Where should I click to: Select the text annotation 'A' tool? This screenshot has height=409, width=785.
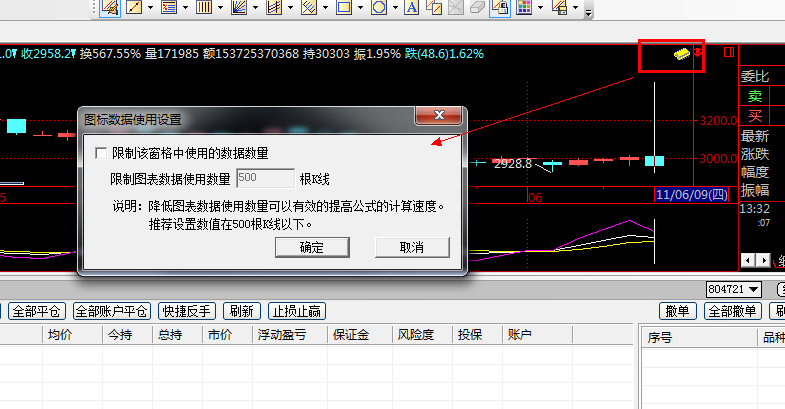[410, 9]
